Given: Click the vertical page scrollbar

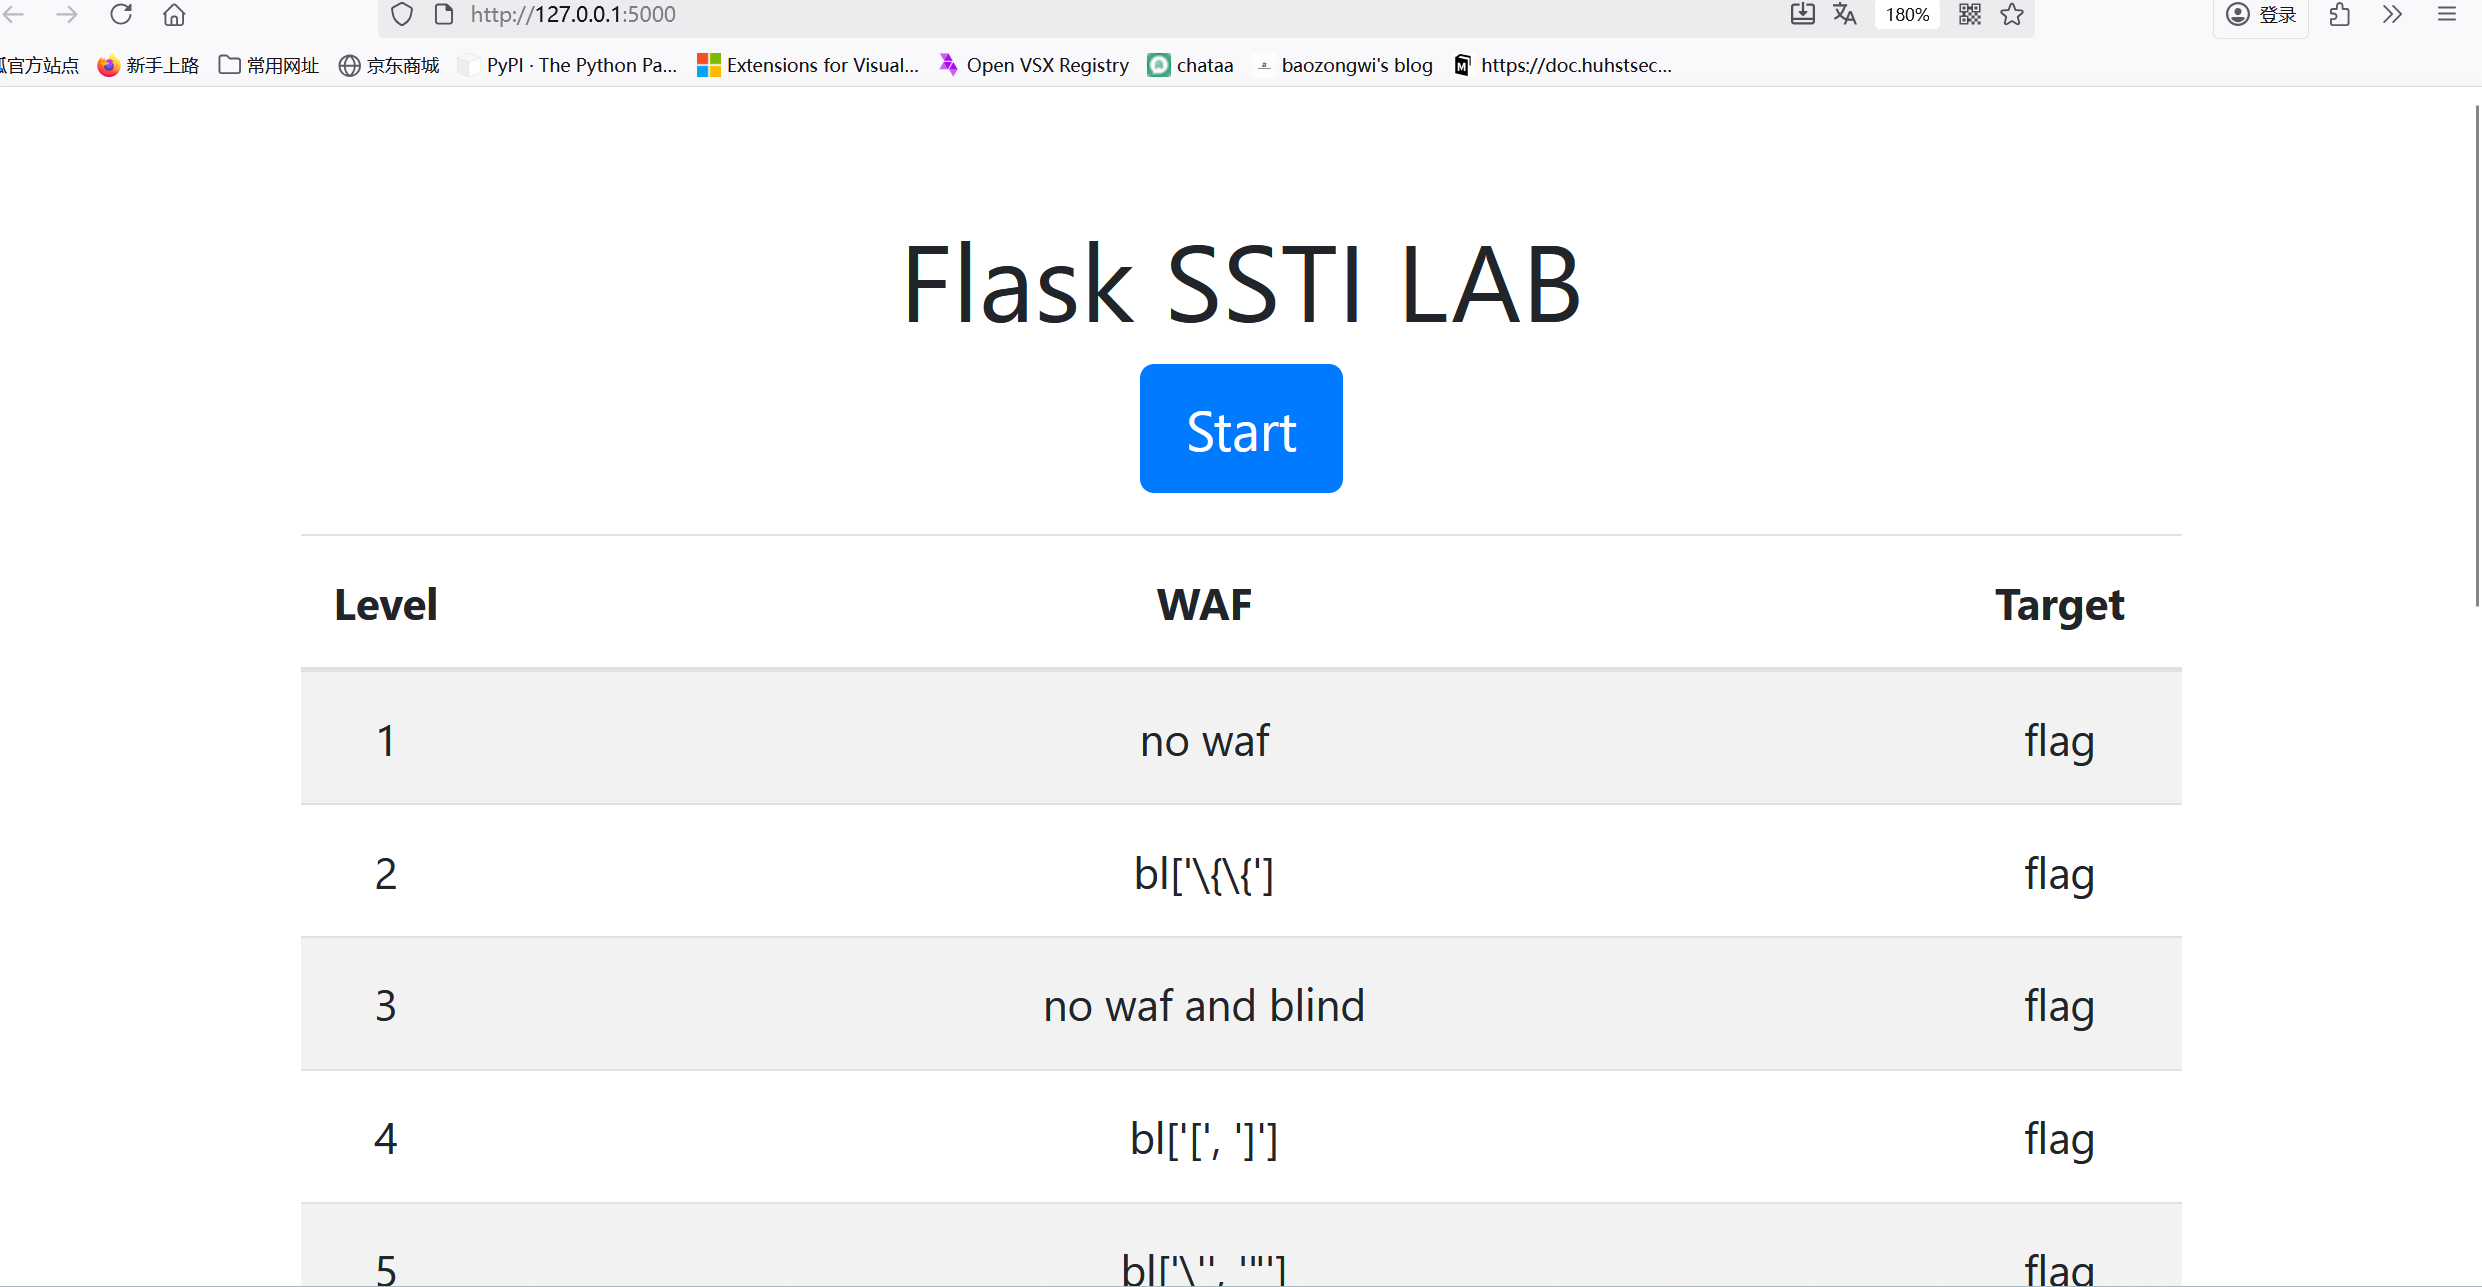Looking at the screenshot, I should click(2476, 356).
